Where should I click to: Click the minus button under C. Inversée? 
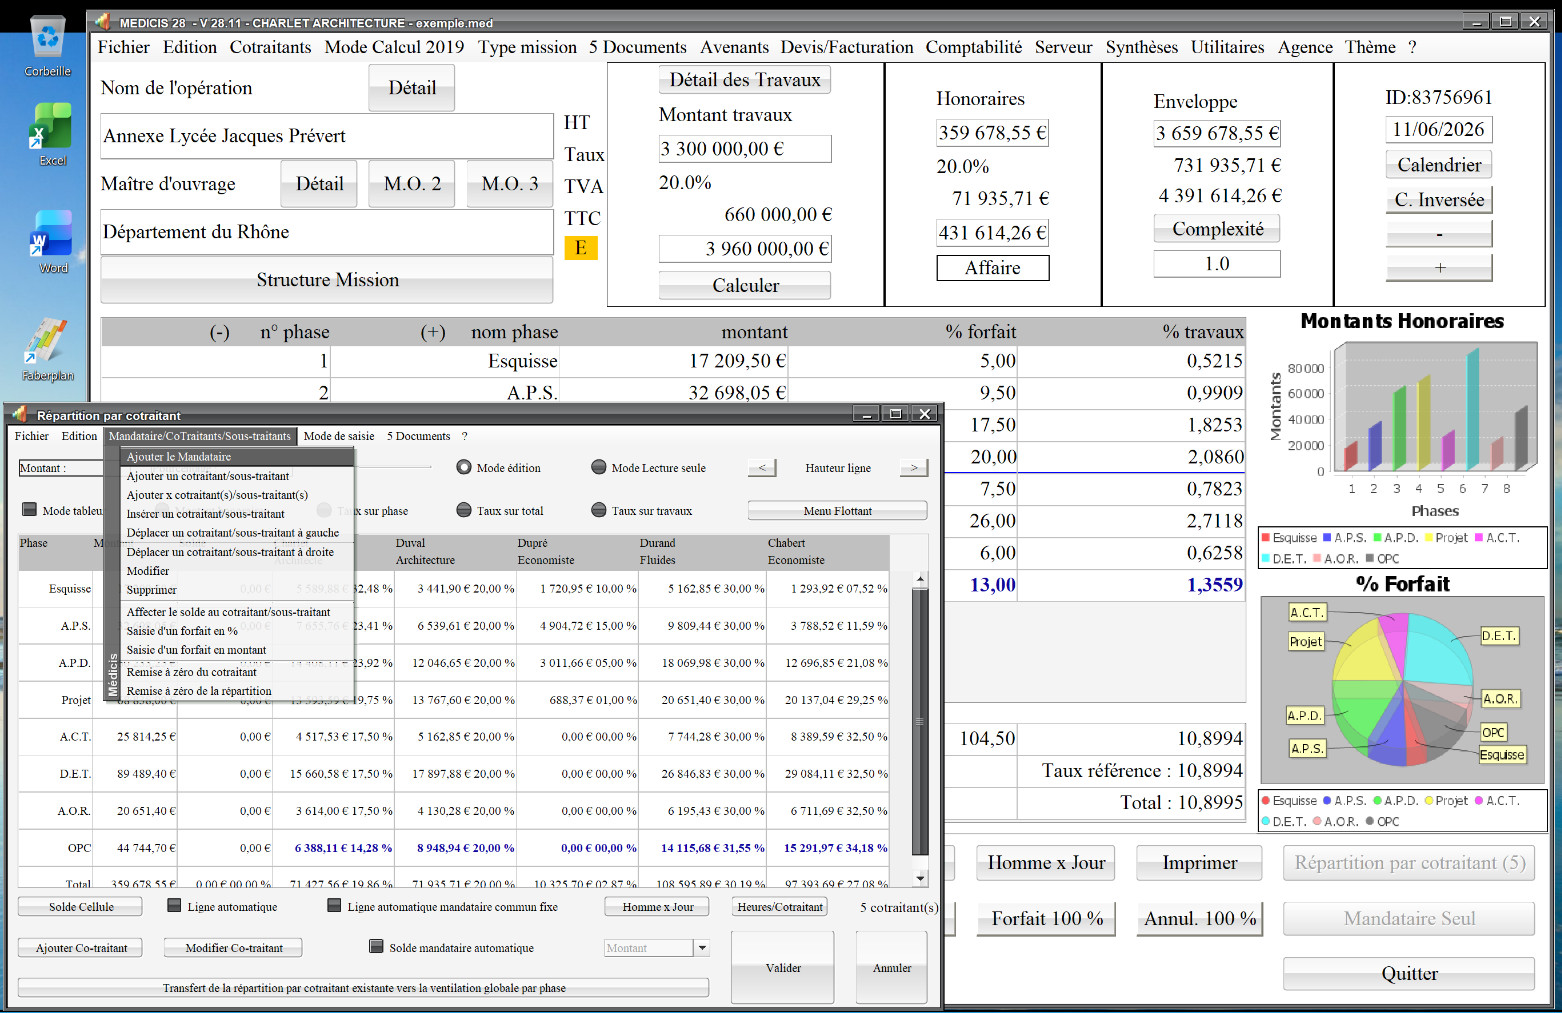click(x=1439, y=233)
